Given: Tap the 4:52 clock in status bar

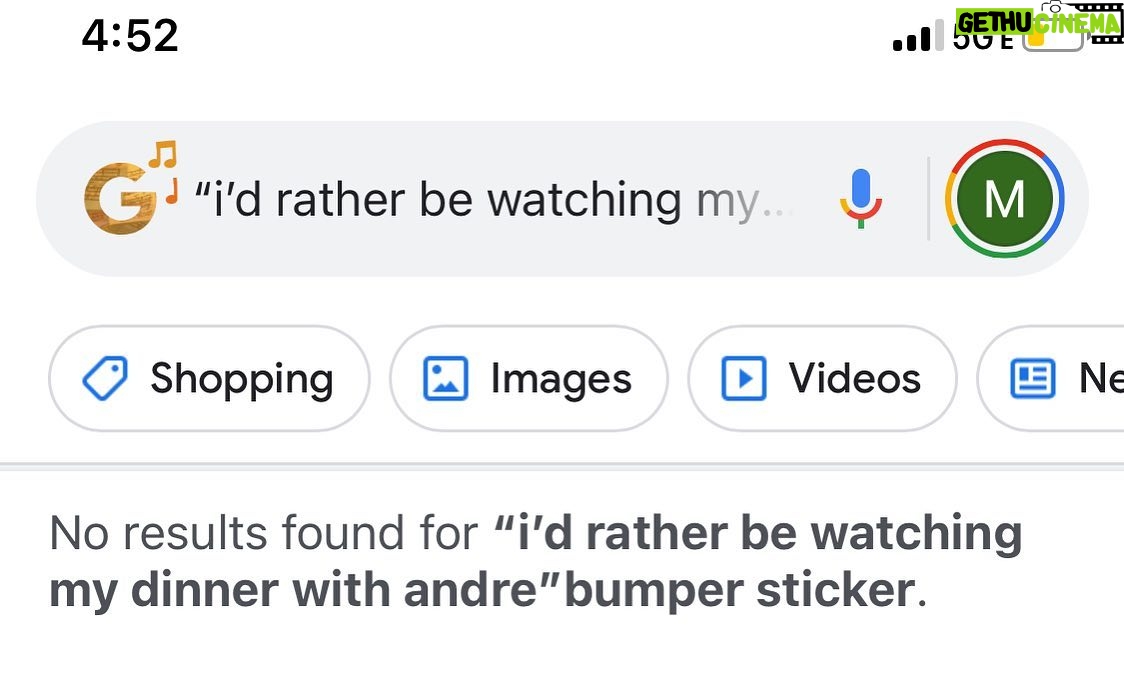Looking at the screenshot, I should click(x=130, y=35).
